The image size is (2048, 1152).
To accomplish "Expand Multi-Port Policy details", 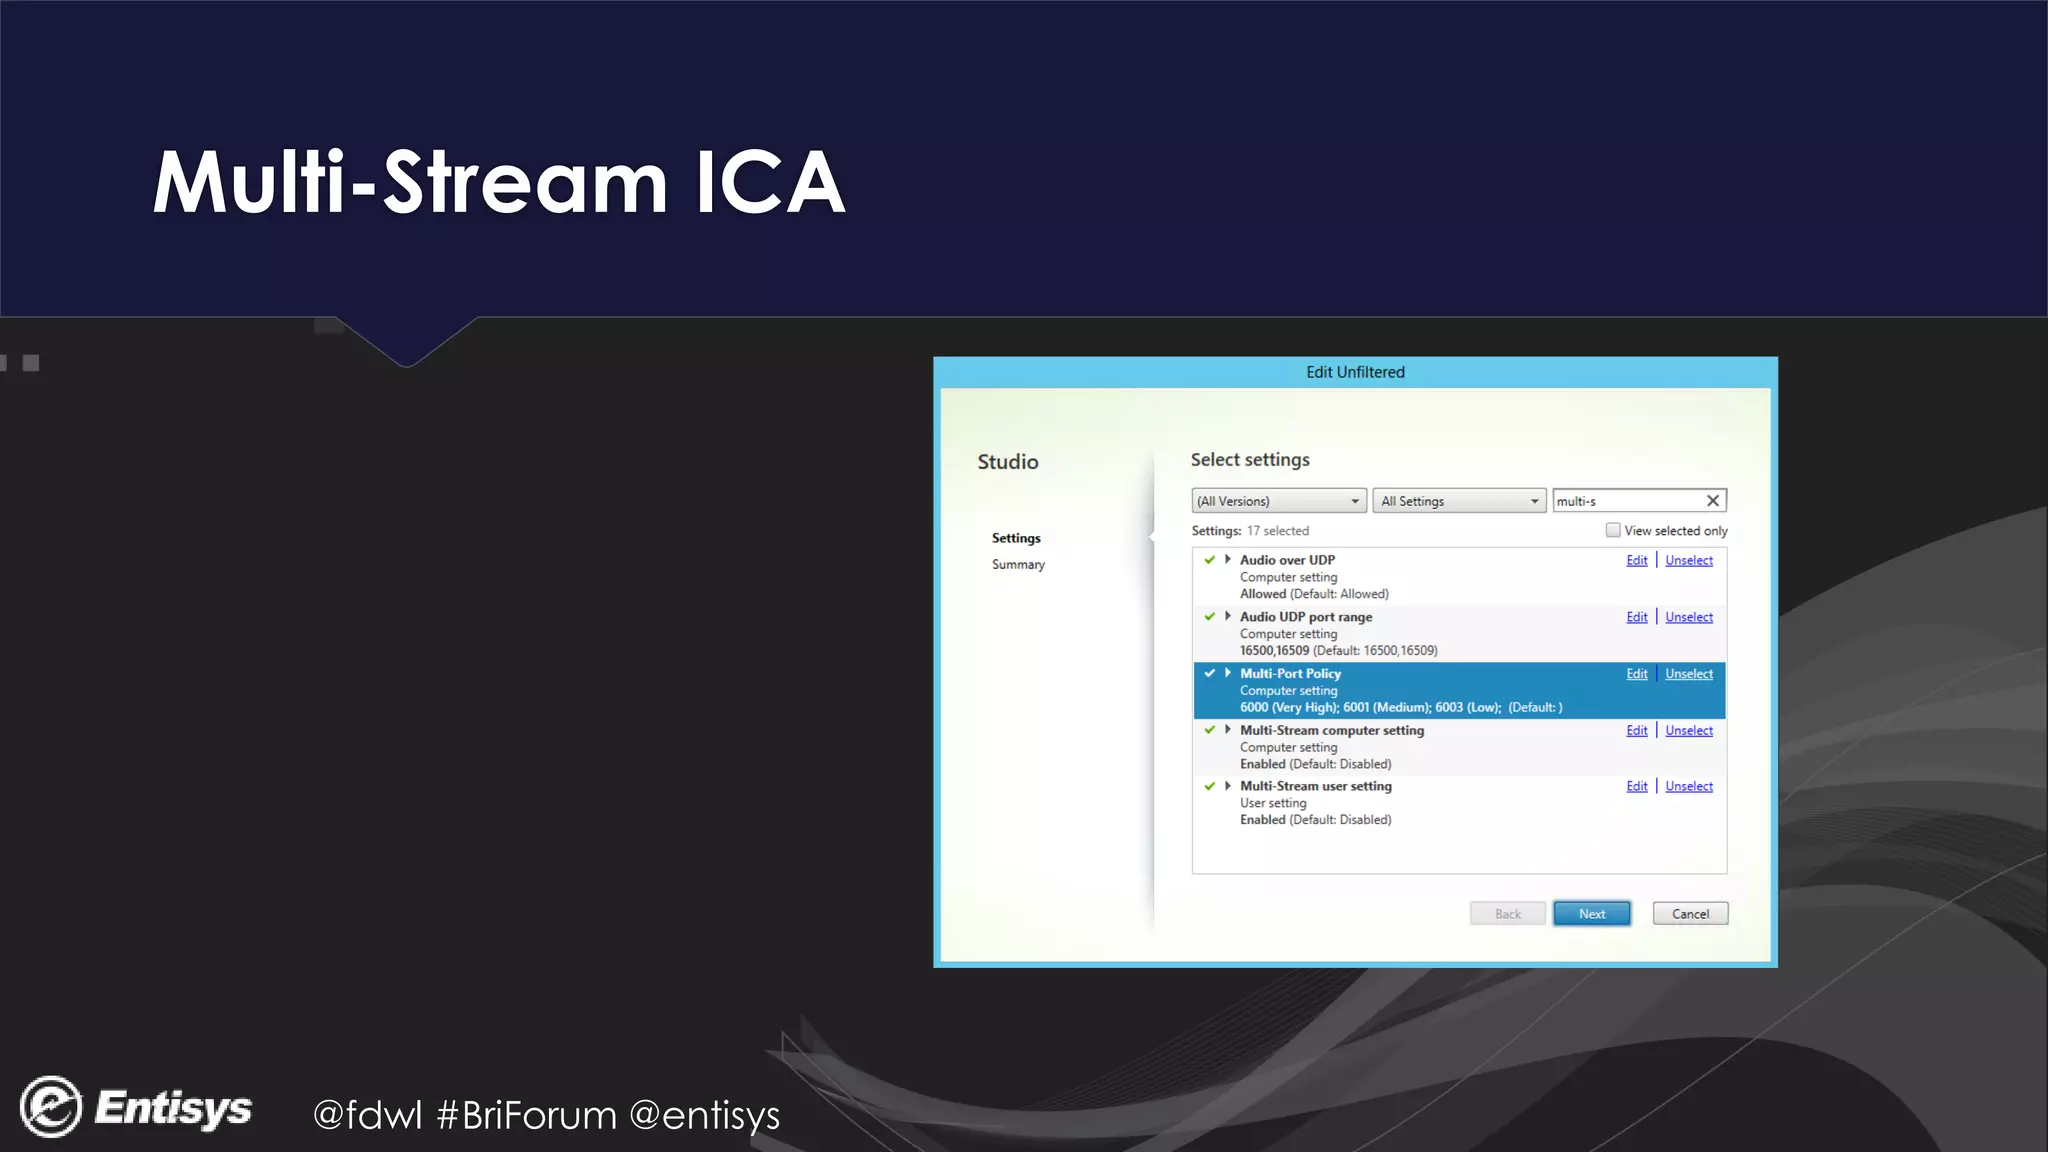I will pos(1228,673).
